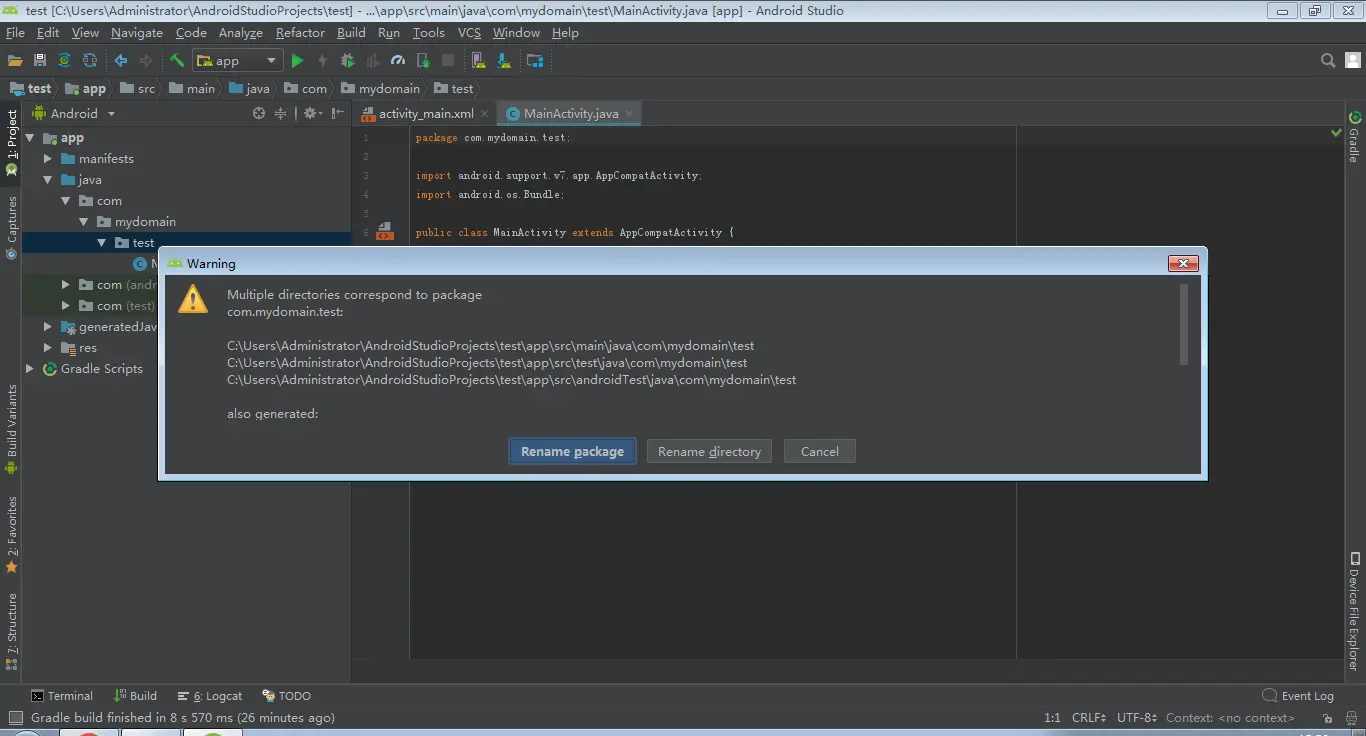Screen dimensions: 1366x736
Task: Open the Build menu
Action: tap(351, 33)
